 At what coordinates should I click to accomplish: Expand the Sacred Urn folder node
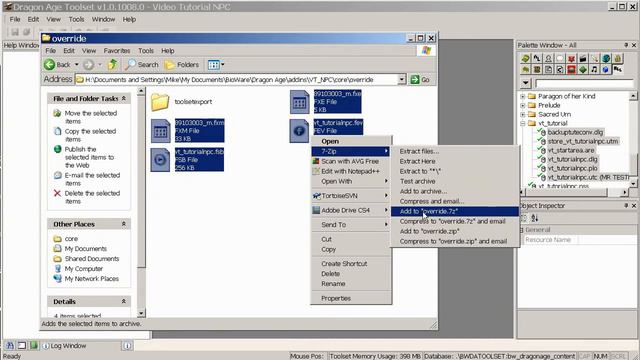522,114
